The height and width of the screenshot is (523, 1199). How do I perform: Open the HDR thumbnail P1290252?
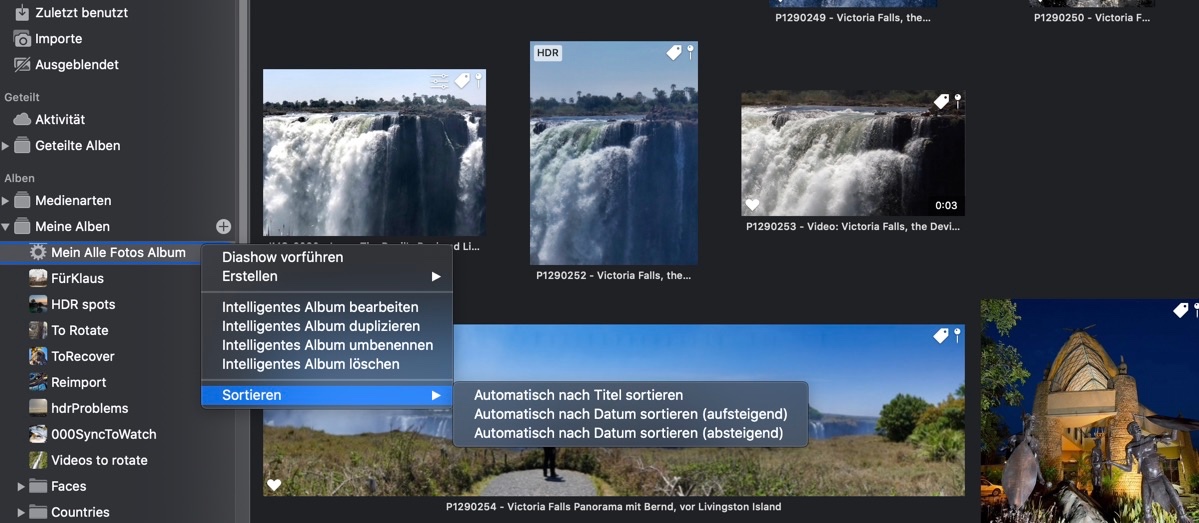pyautogui.click(x=613, y=153)
